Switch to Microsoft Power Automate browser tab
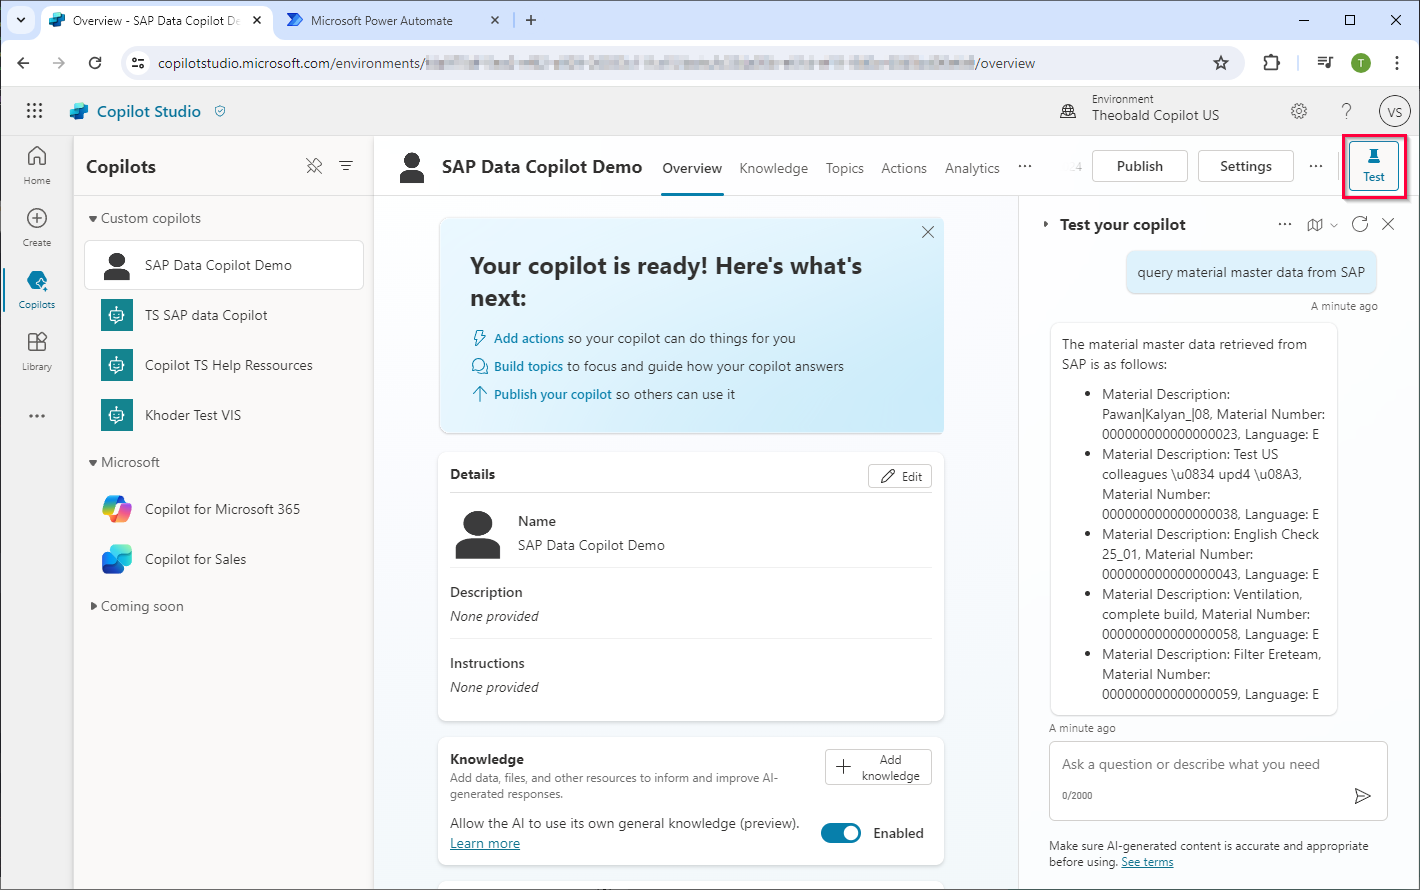Viewport: 1420px width, 890px height. 392,20
